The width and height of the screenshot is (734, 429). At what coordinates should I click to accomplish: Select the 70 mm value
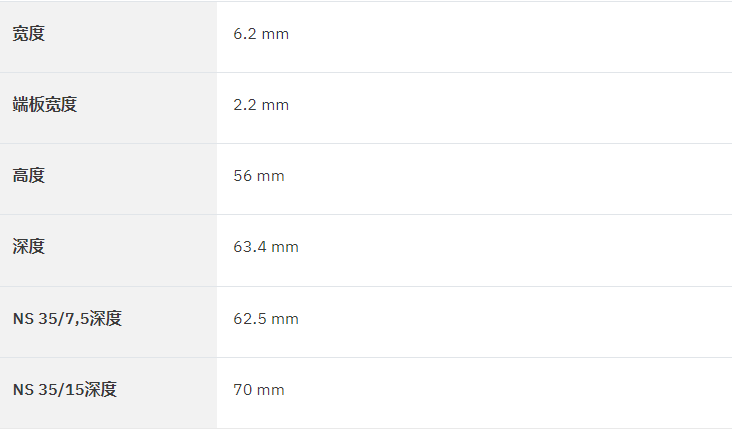(259, 390)
